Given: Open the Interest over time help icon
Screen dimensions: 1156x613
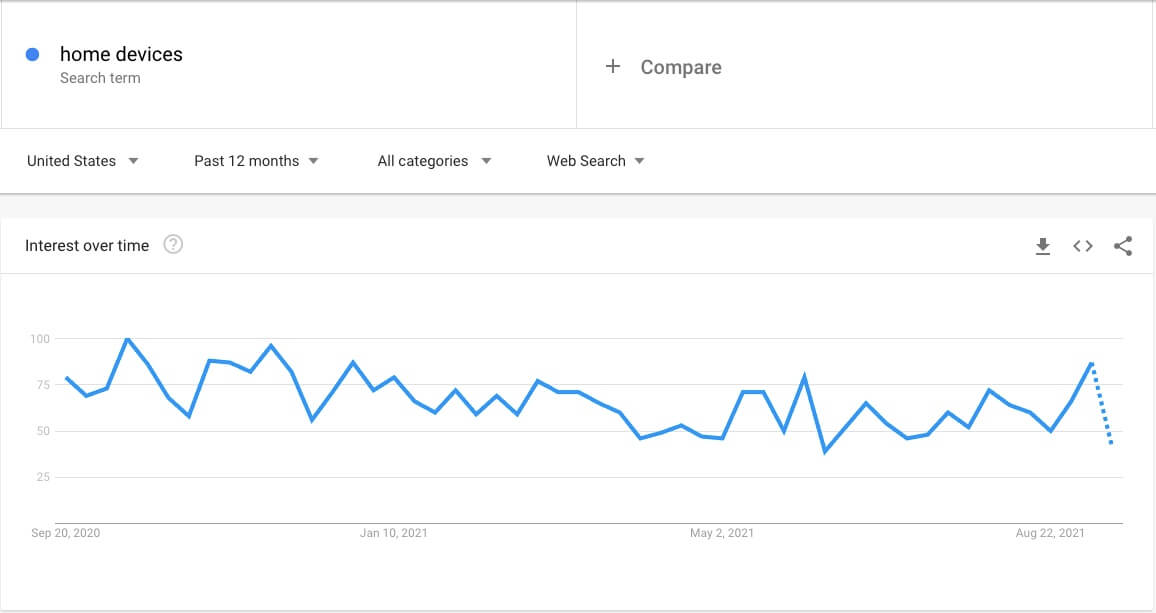Looking at the screenshot, I should [x=173, y=245].
